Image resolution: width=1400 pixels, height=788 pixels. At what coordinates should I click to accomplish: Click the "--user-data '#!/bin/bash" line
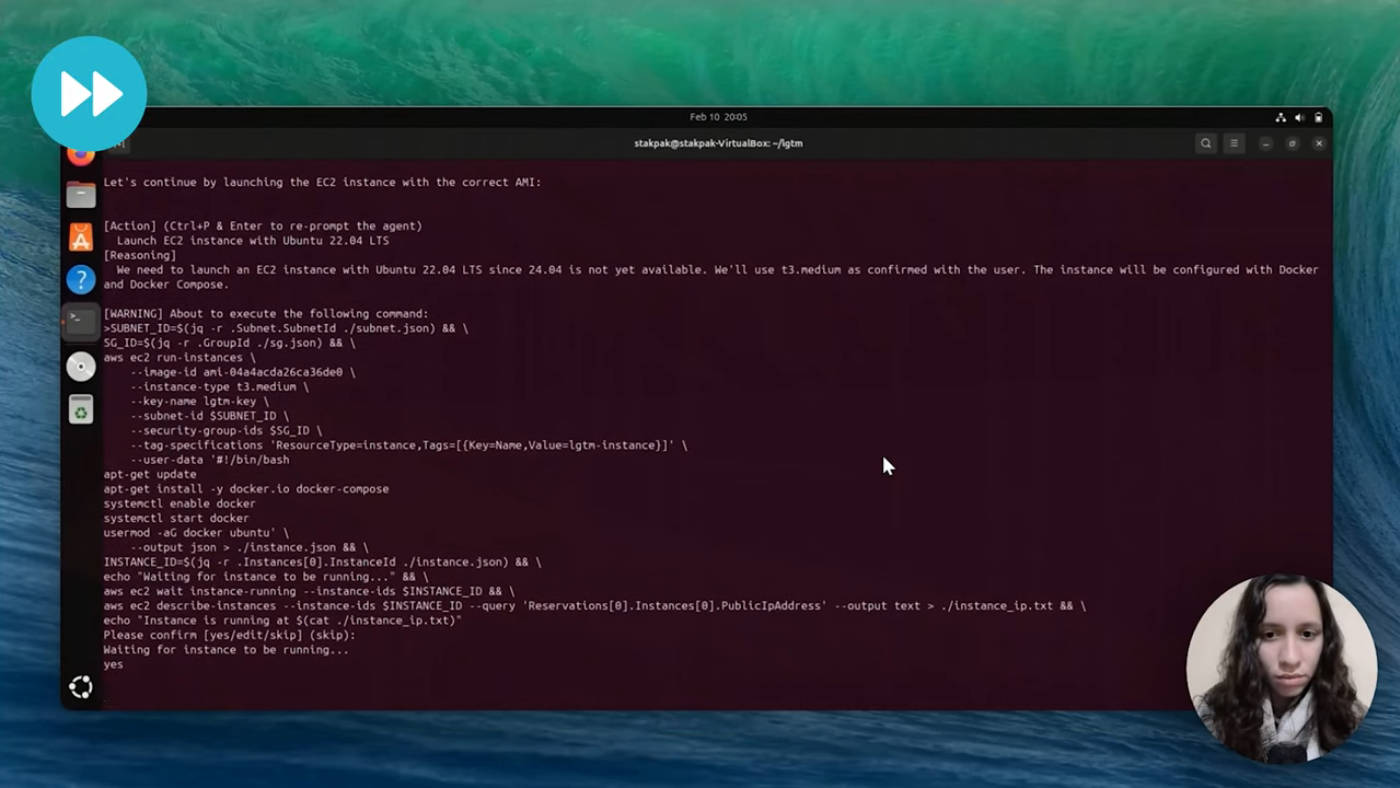[x=209, y=460]
